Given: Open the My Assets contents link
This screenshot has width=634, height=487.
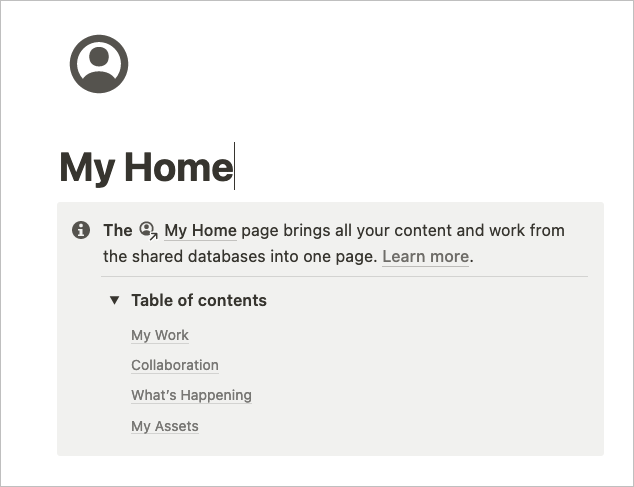Looking at the screenshot, I should (165, 426).
